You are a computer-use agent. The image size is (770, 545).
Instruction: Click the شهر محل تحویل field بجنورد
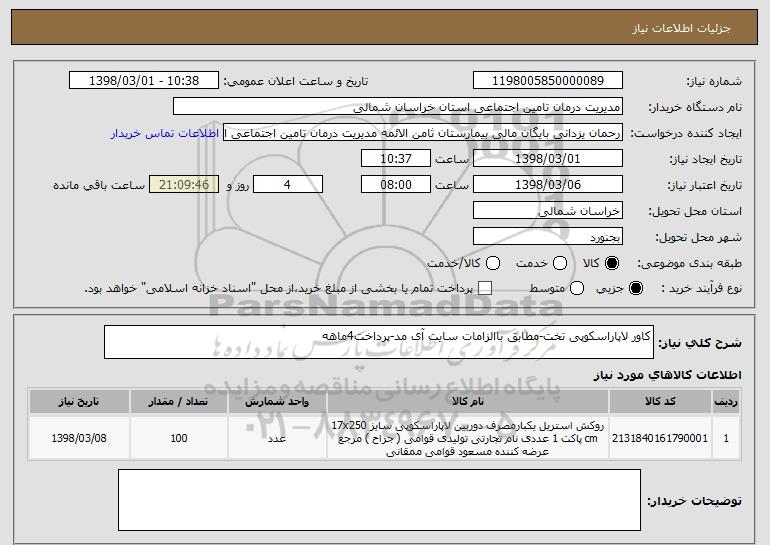(548, 237)
